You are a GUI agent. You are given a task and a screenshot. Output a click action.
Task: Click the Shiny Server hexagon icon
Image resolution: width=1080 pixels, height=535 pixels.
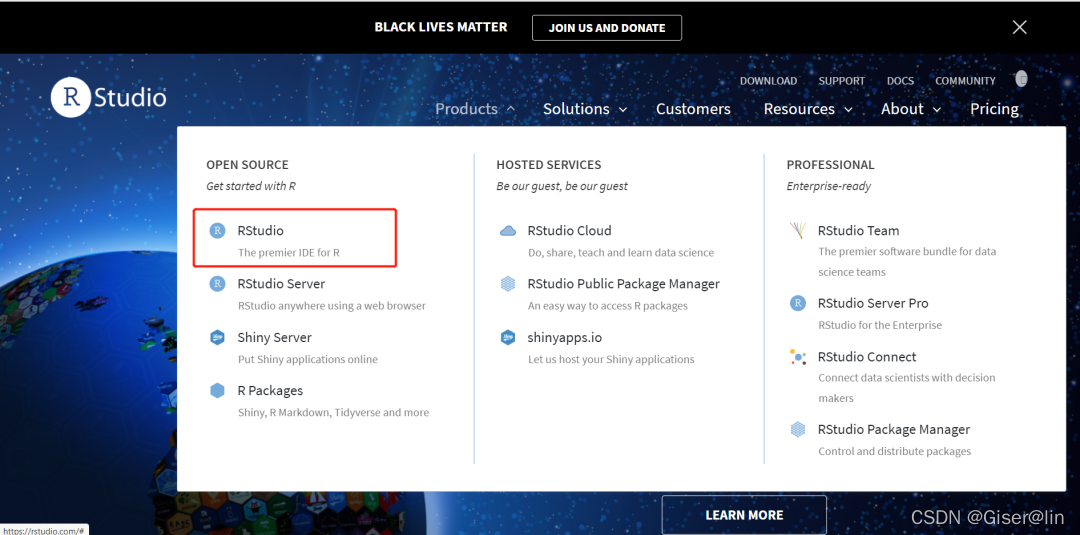(218, 337)
